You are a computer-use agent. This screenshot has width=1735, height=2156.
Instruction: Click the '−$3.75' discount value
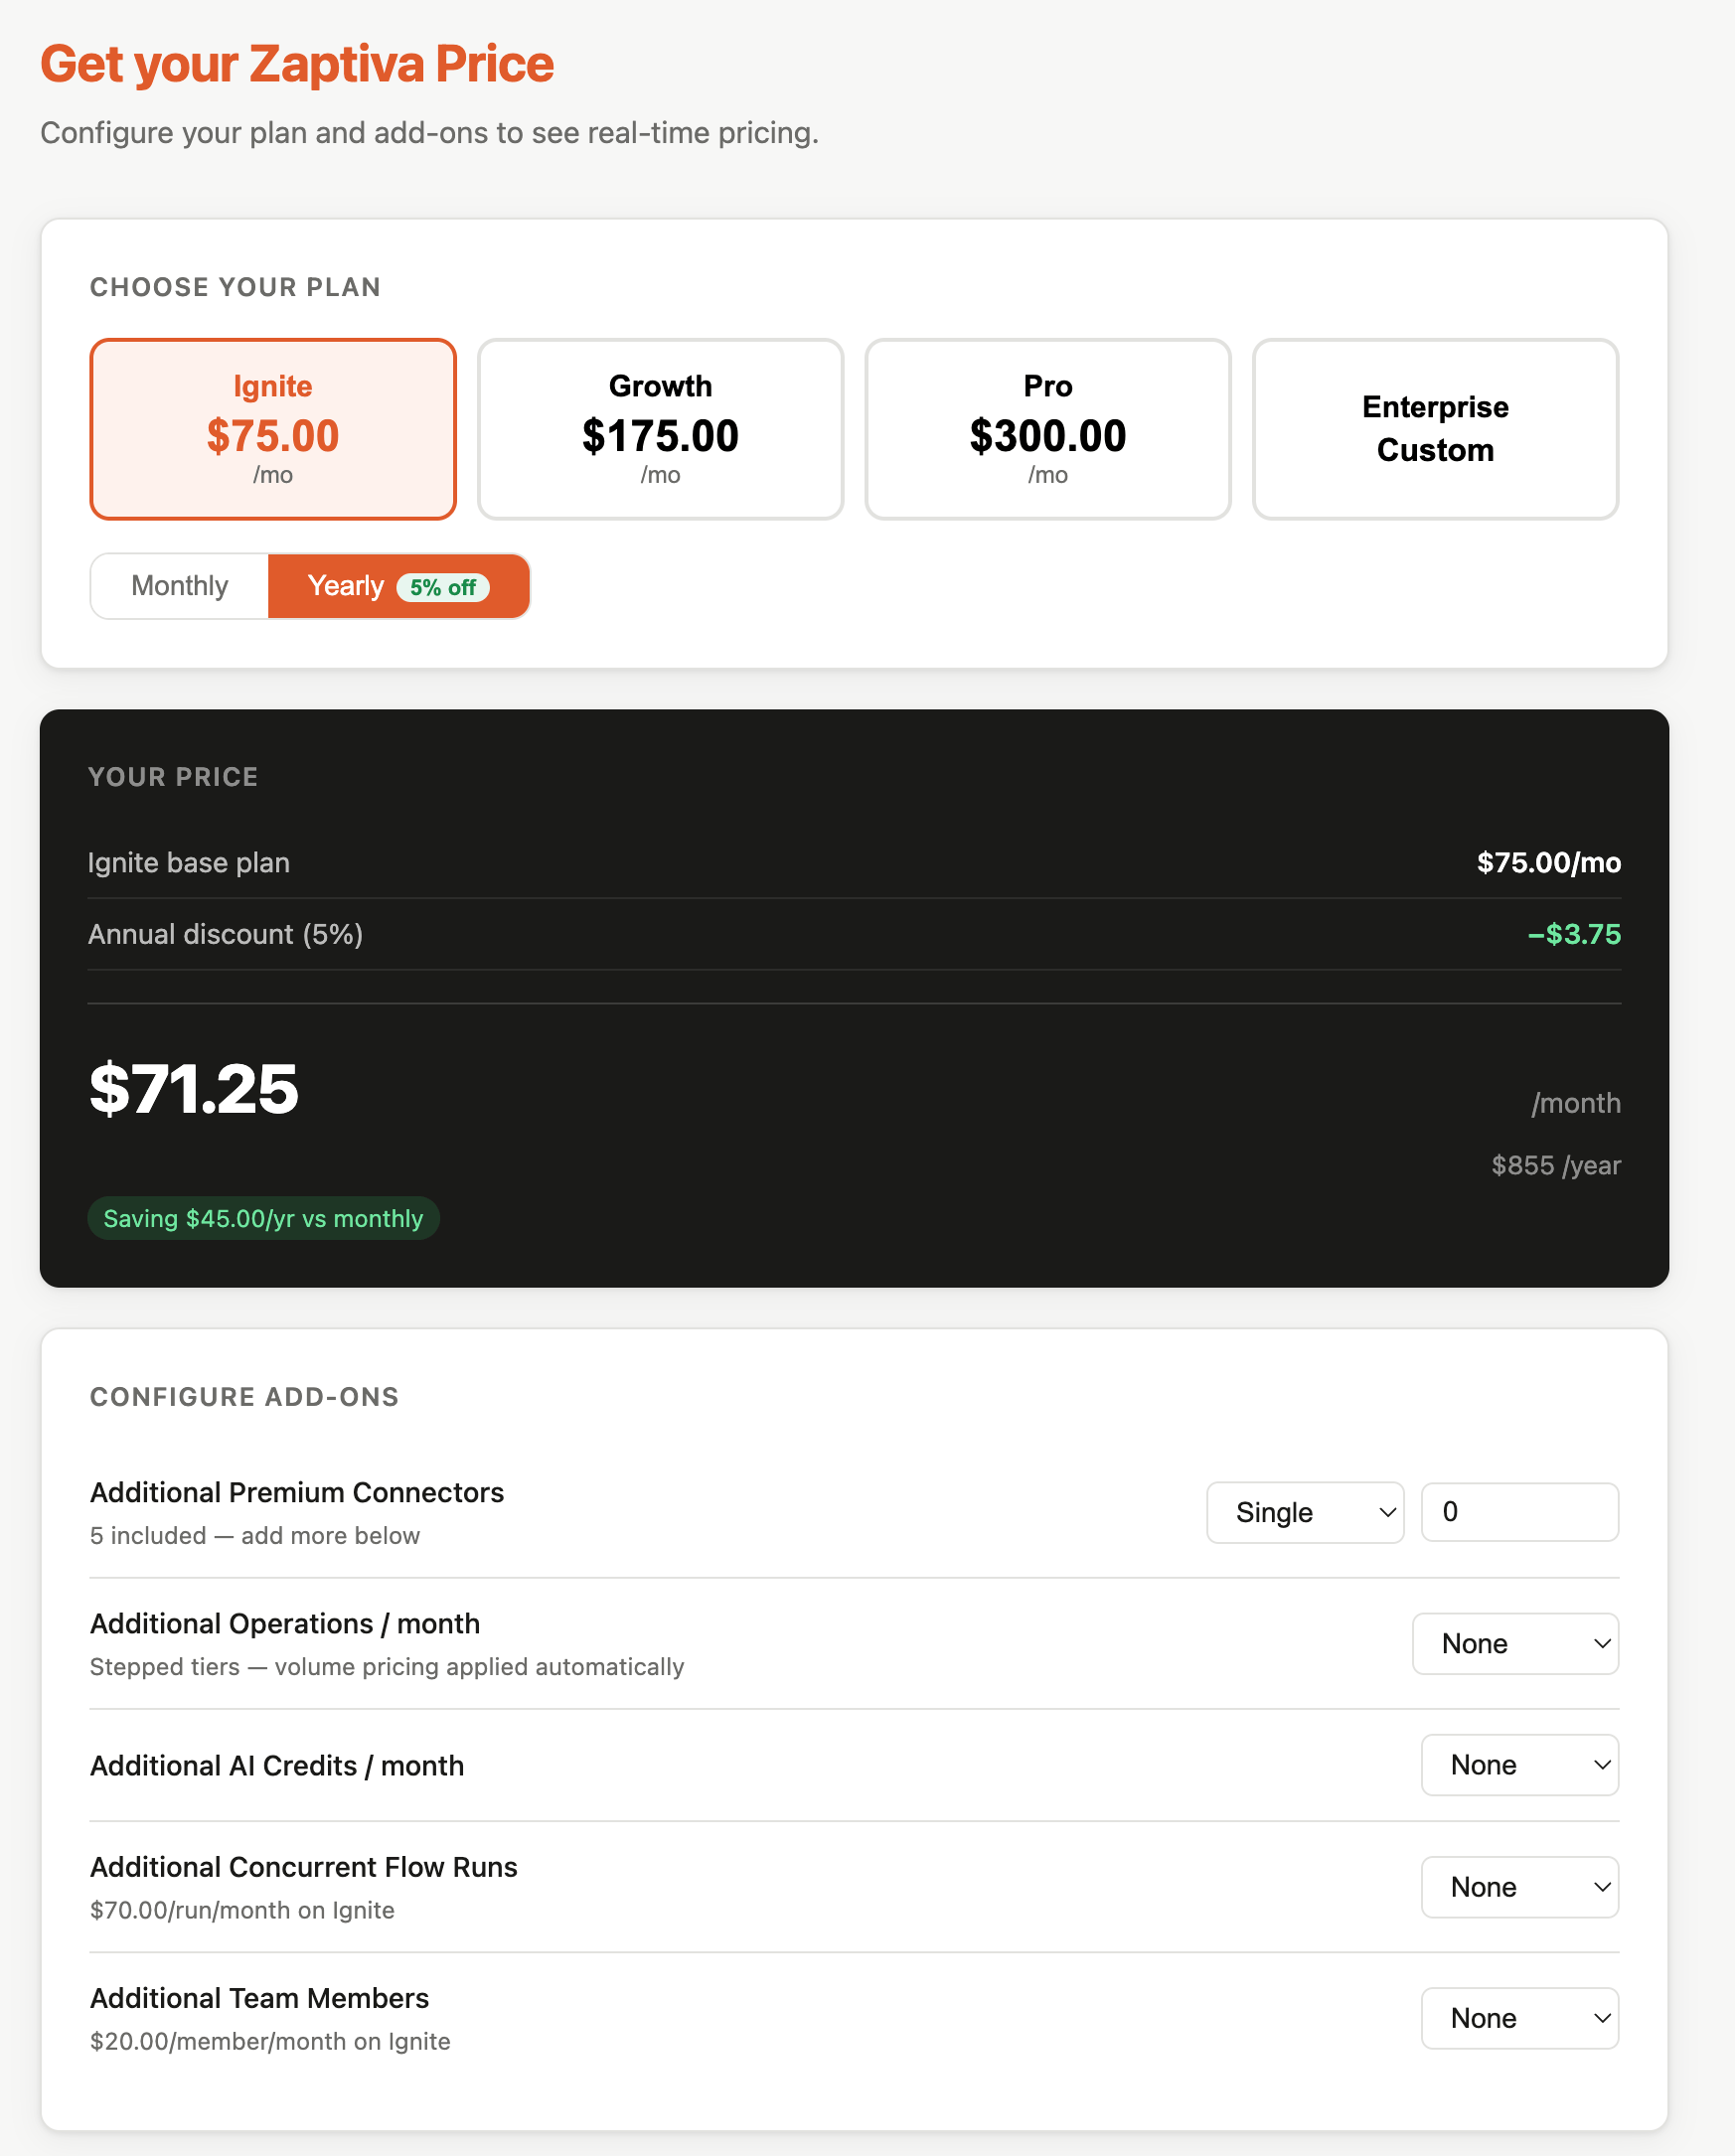(x=1574, y=934)
